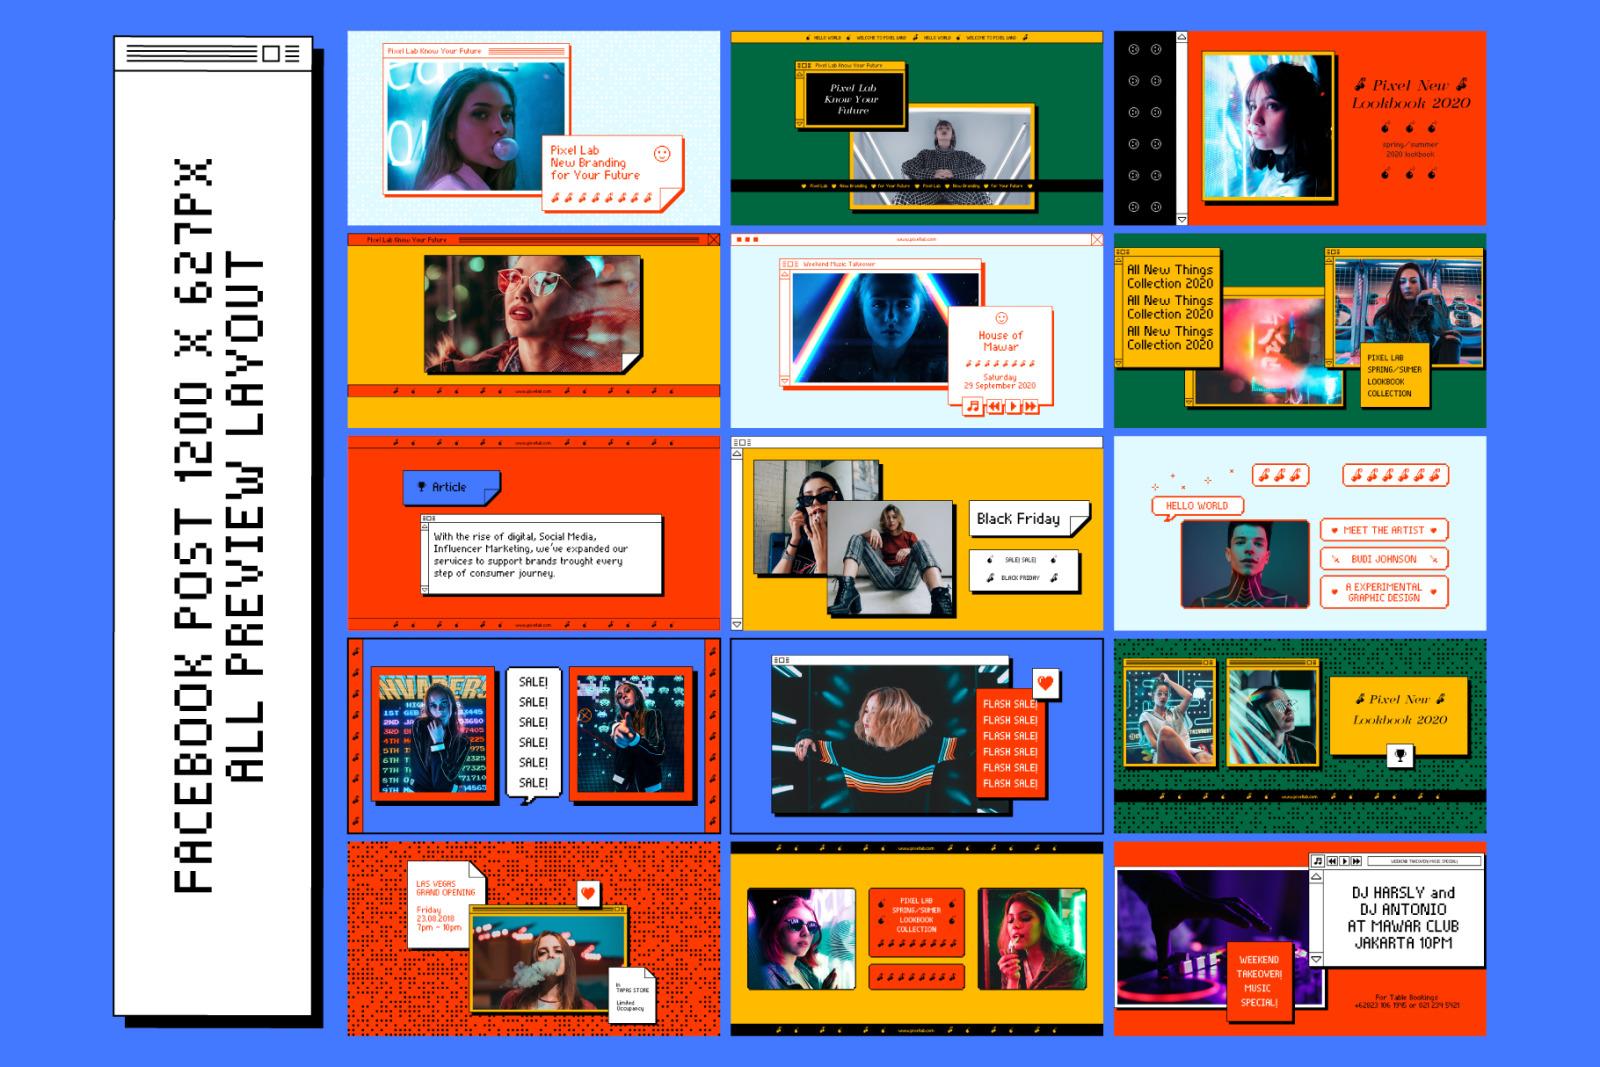Click Hello World speech bubble
Viewport: 1600px width, 1067px height.
(1196, 506)
